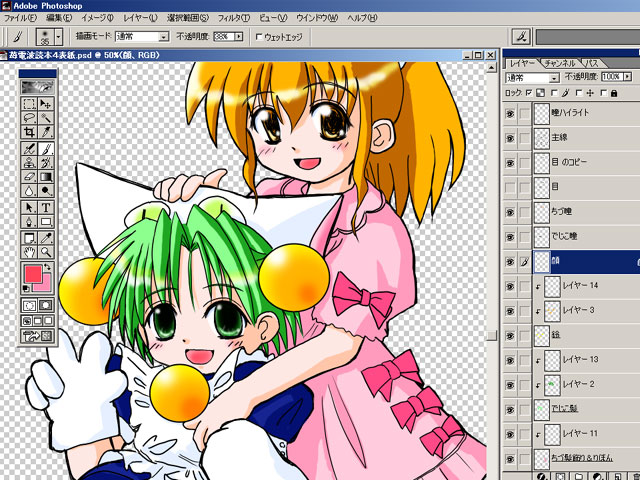Image resolution: width=640 pixels, height=480 pixels.
Task: Switch to the チャンネル tab
Action: click(x=560, y=63)
